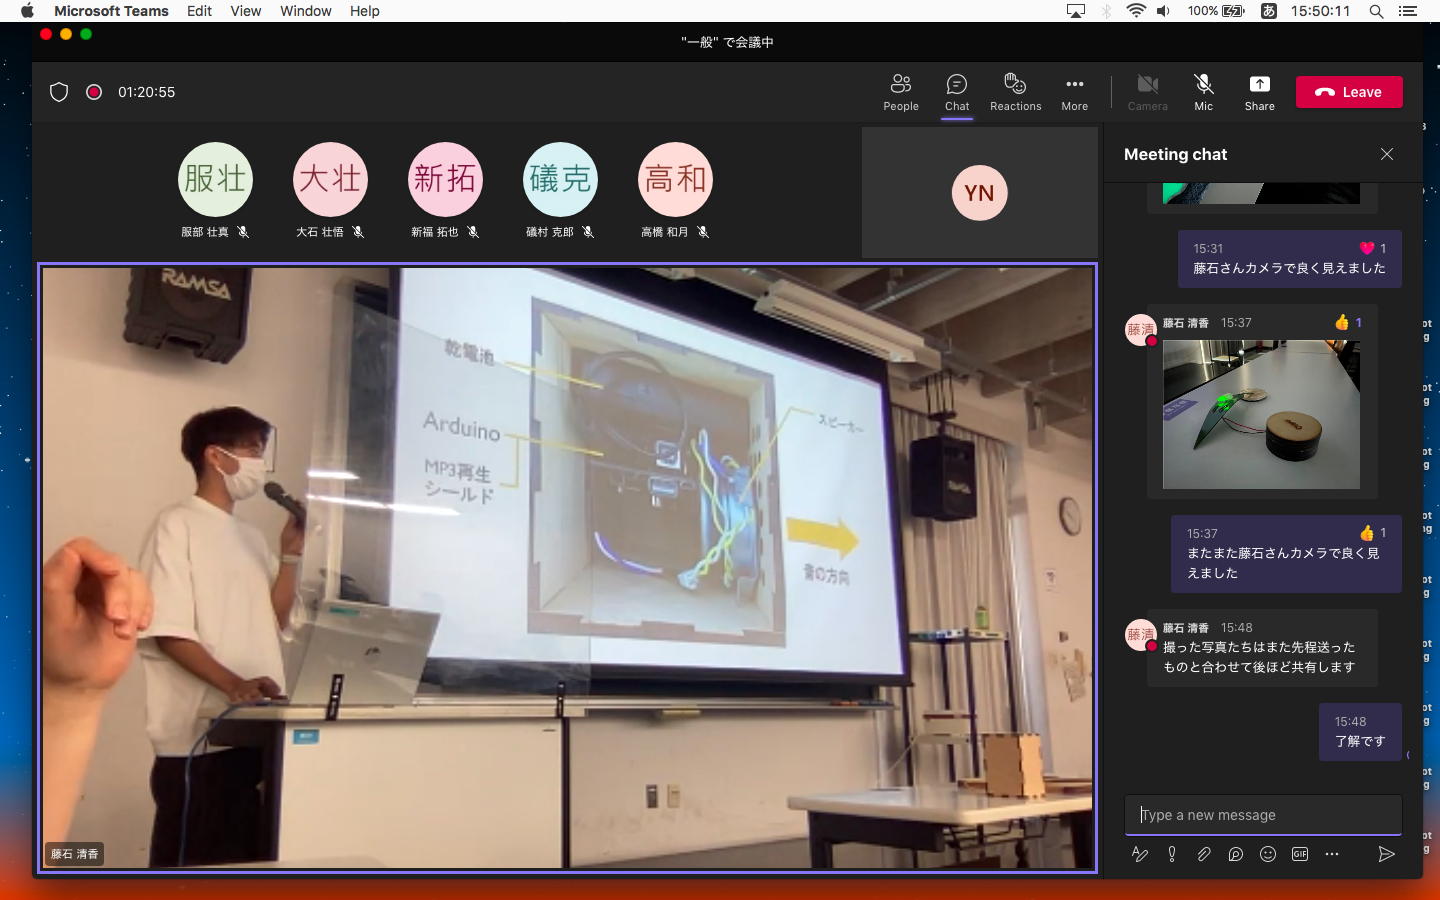
Task: Open the emoji picker
Action: click(x=1267, y=854)
